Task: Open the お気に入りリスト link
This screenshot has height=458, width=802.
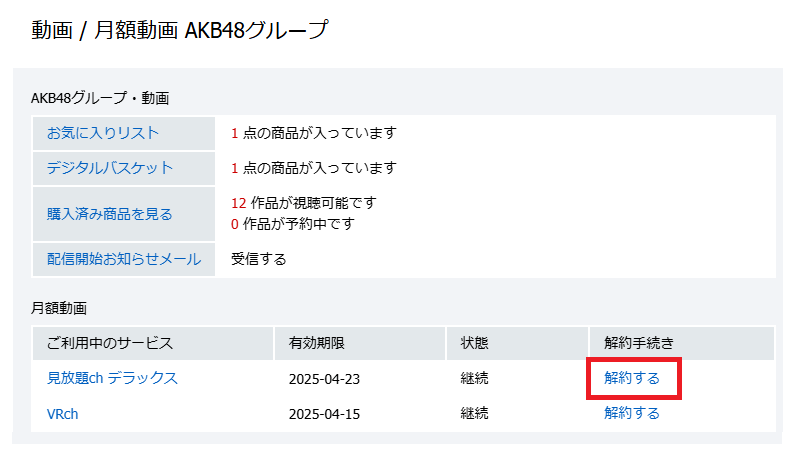Action: pyautogui.click(x=102, y=133)
